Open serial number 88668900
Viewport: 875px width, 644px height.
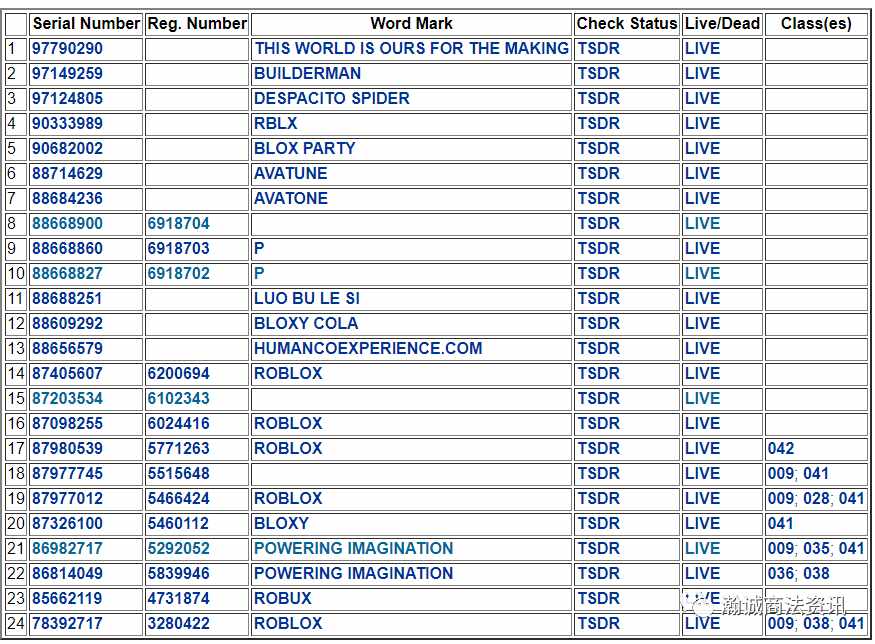pyautogui.click(x=67, y=224)
